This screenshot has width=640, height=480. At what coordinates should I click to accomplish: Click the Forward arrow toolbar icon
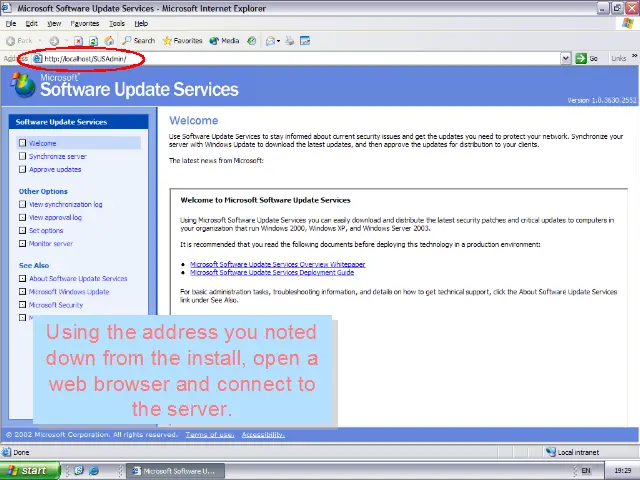pyautogui.click(x=54, y=41)
